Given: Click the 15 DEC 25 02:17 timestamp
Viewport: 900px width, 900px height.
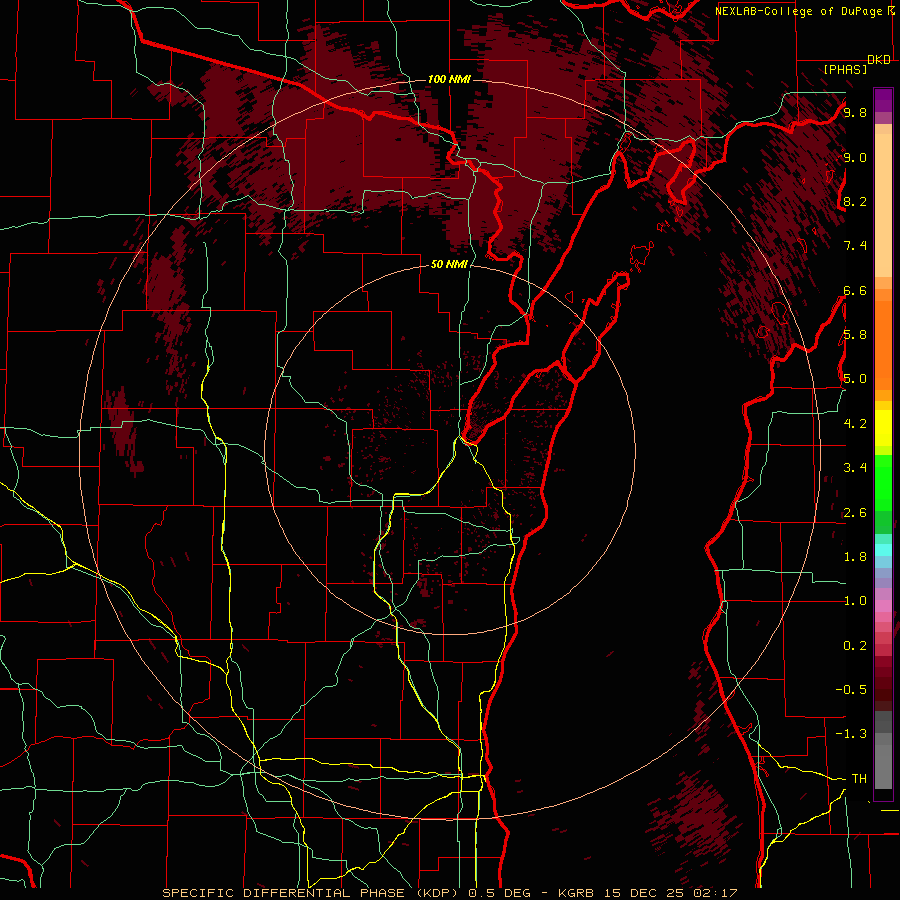Looking at the screenshot, I should pos(670,893).
